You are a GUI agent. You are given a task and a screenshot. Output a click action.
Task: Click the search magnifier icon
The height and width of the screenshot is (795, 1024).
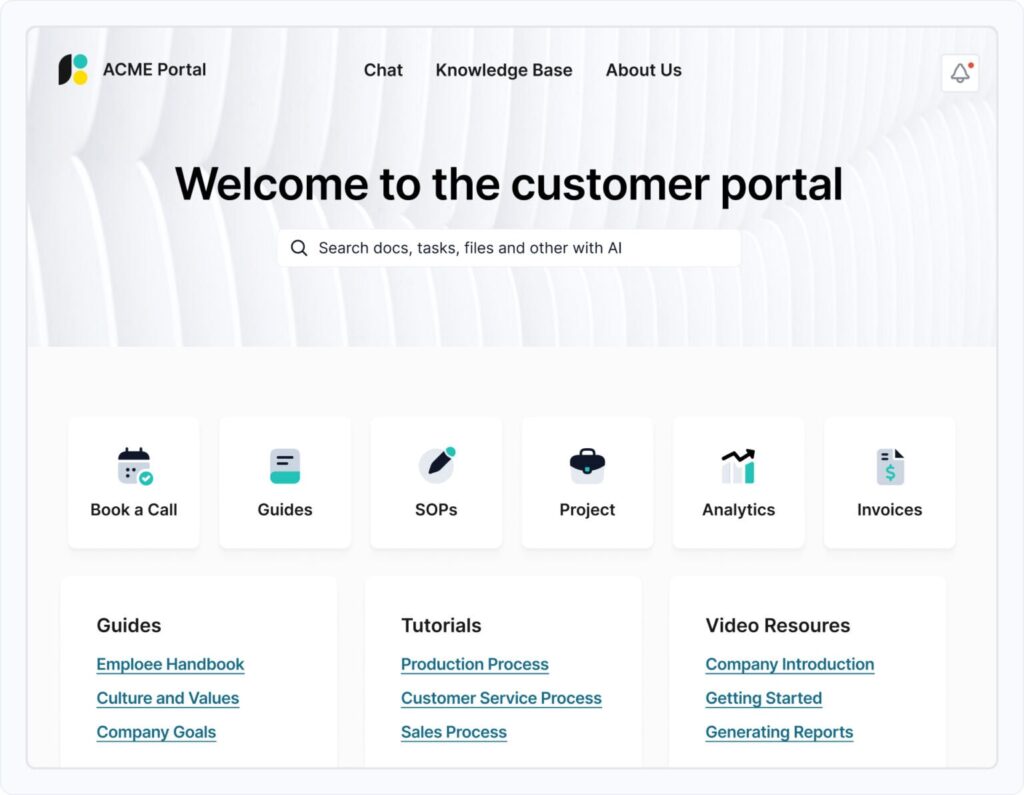(299, 248)
